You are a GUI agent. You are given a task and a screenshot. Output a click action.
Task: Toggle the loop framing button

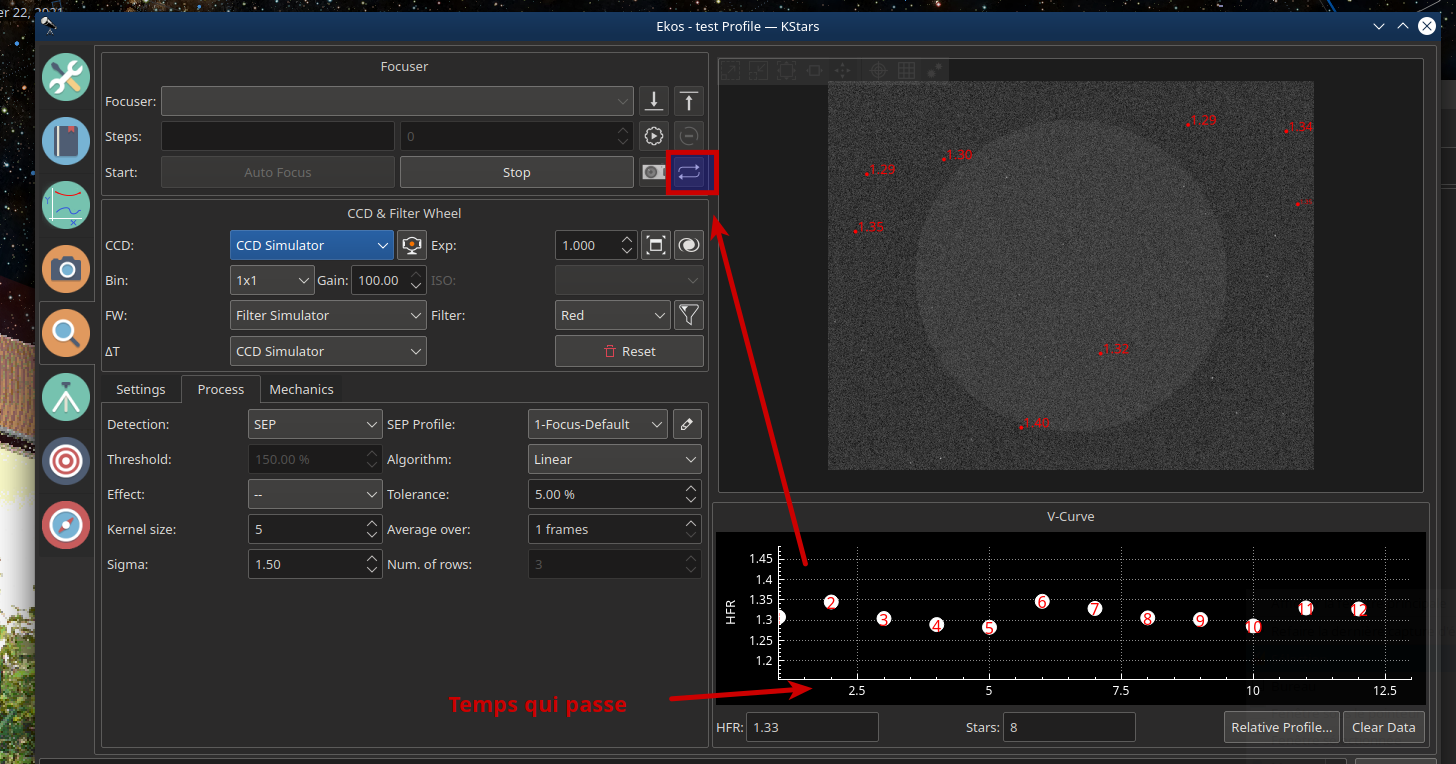pos(688,172)
